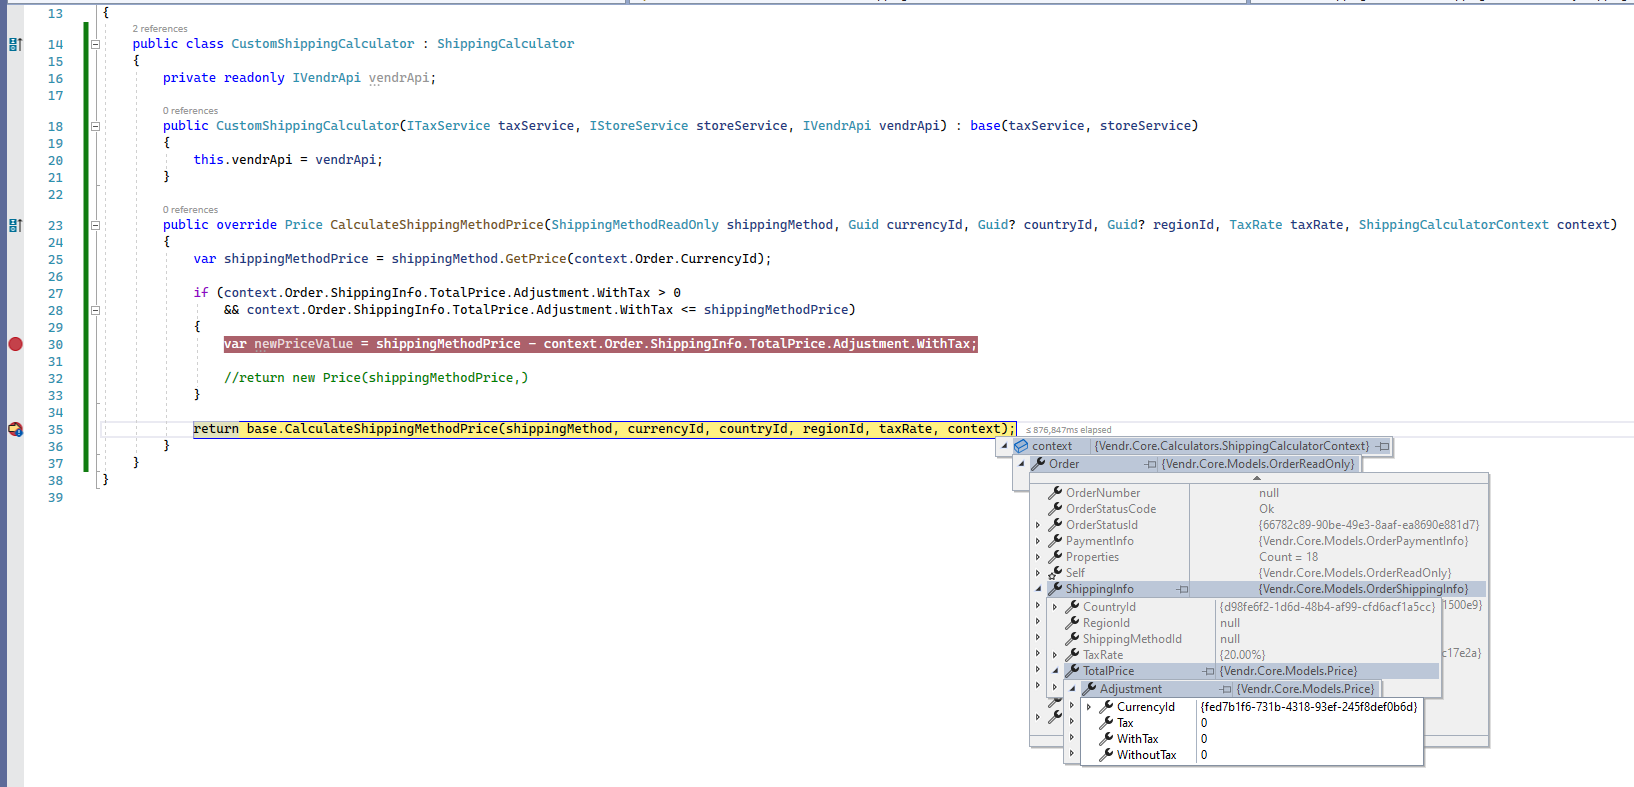1634x787 pixels.
Task: Collapse the if-block outline at line 28
Action: 96,310
